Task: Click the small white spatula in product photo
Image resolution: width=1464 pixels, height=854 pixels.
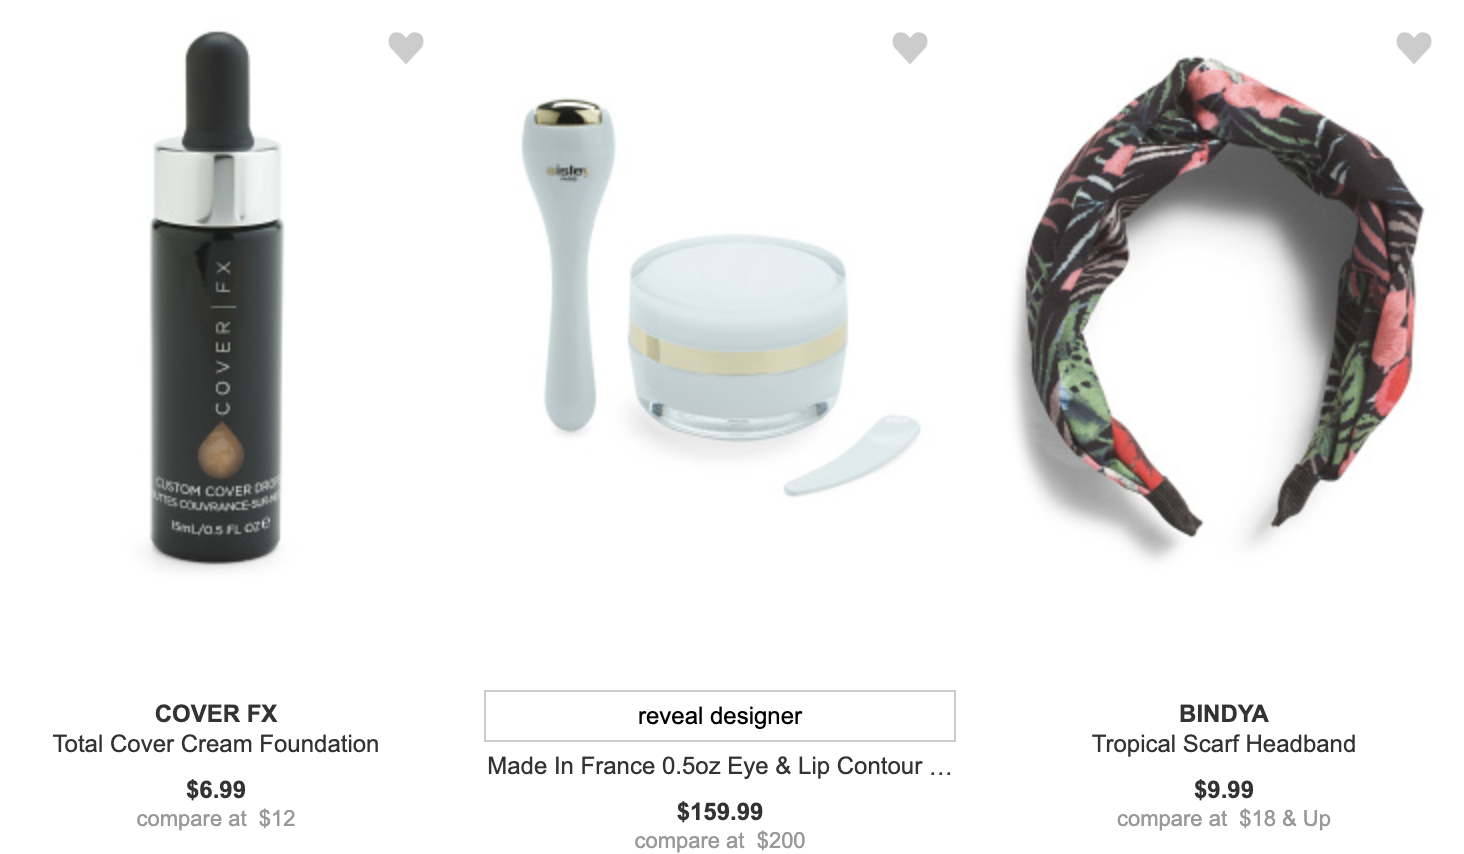Action: (851, 456)
